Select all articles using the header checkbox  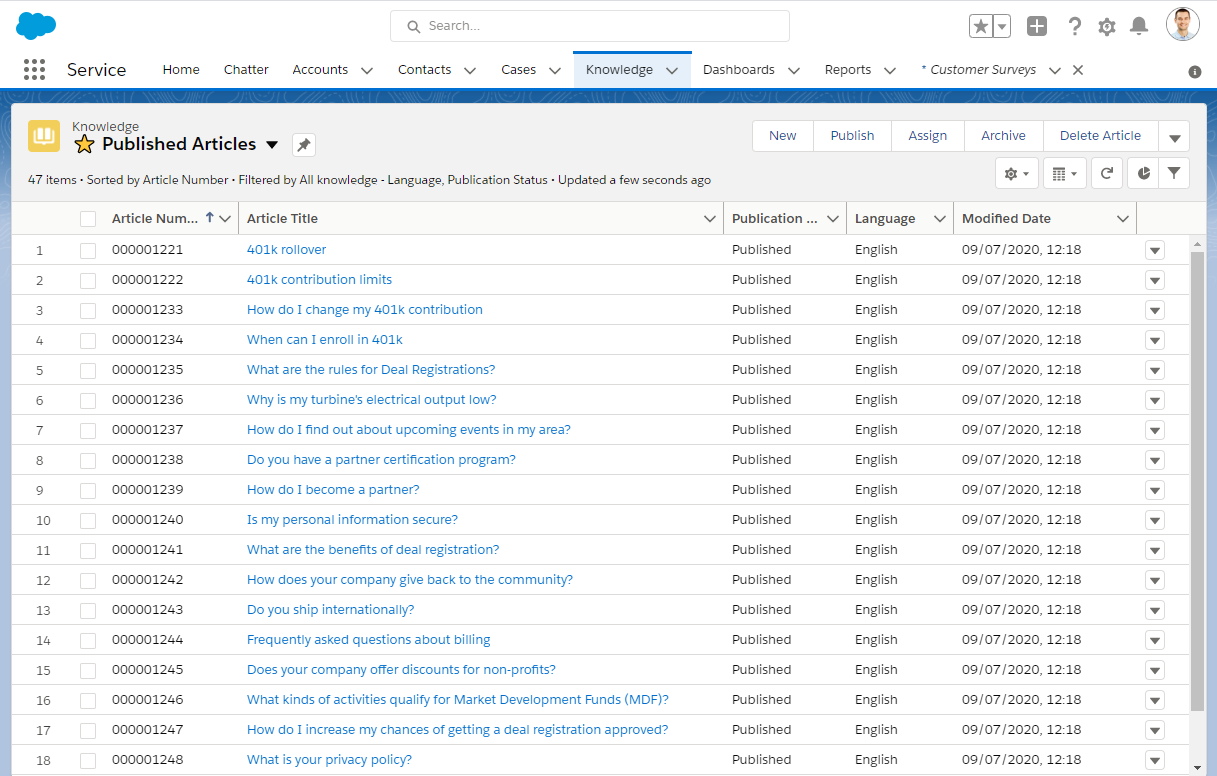pyautogui.click(x=87, y=218)
